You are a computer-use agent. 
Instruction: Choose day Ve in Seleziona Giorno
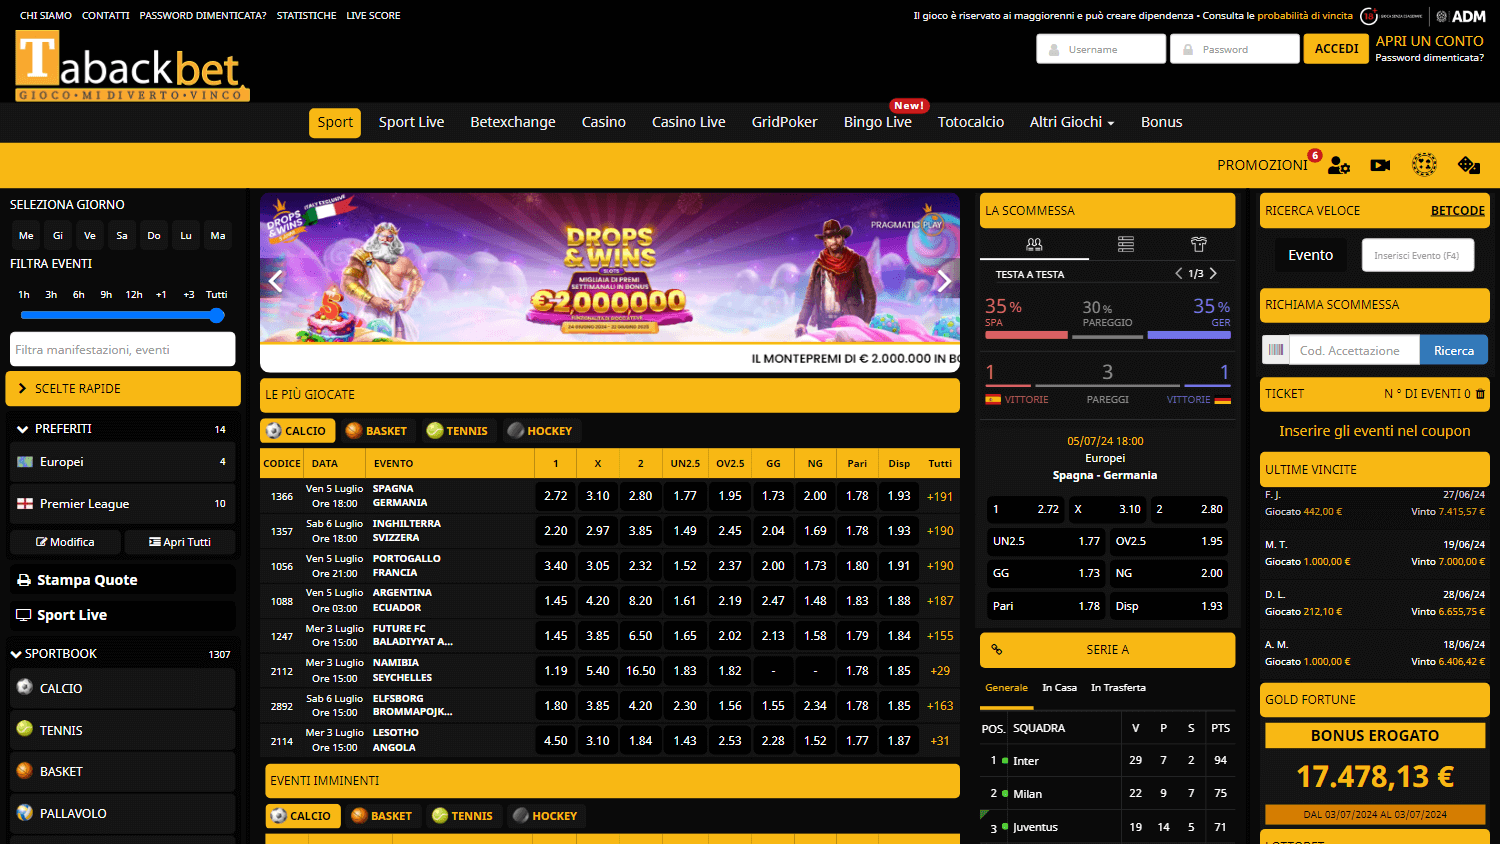(90, 236)
